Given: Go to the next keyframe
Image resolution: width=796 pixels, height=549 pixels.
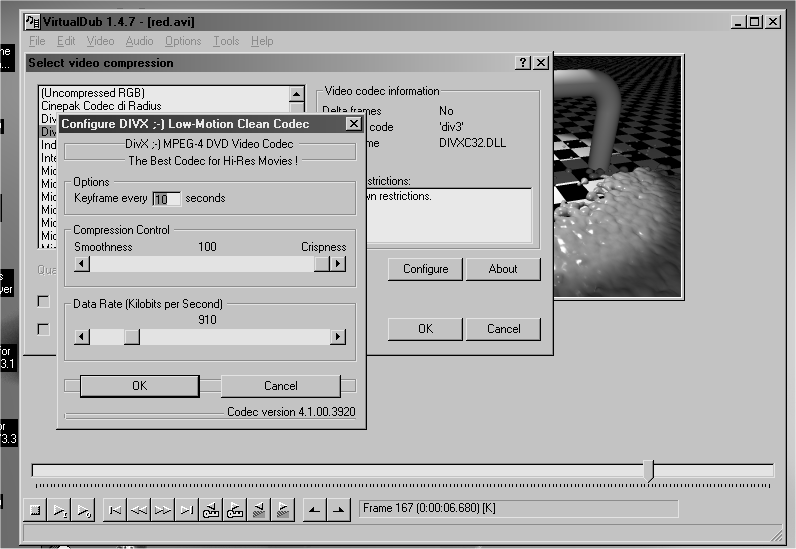Looking at the screenshot, I should point(235,510).
